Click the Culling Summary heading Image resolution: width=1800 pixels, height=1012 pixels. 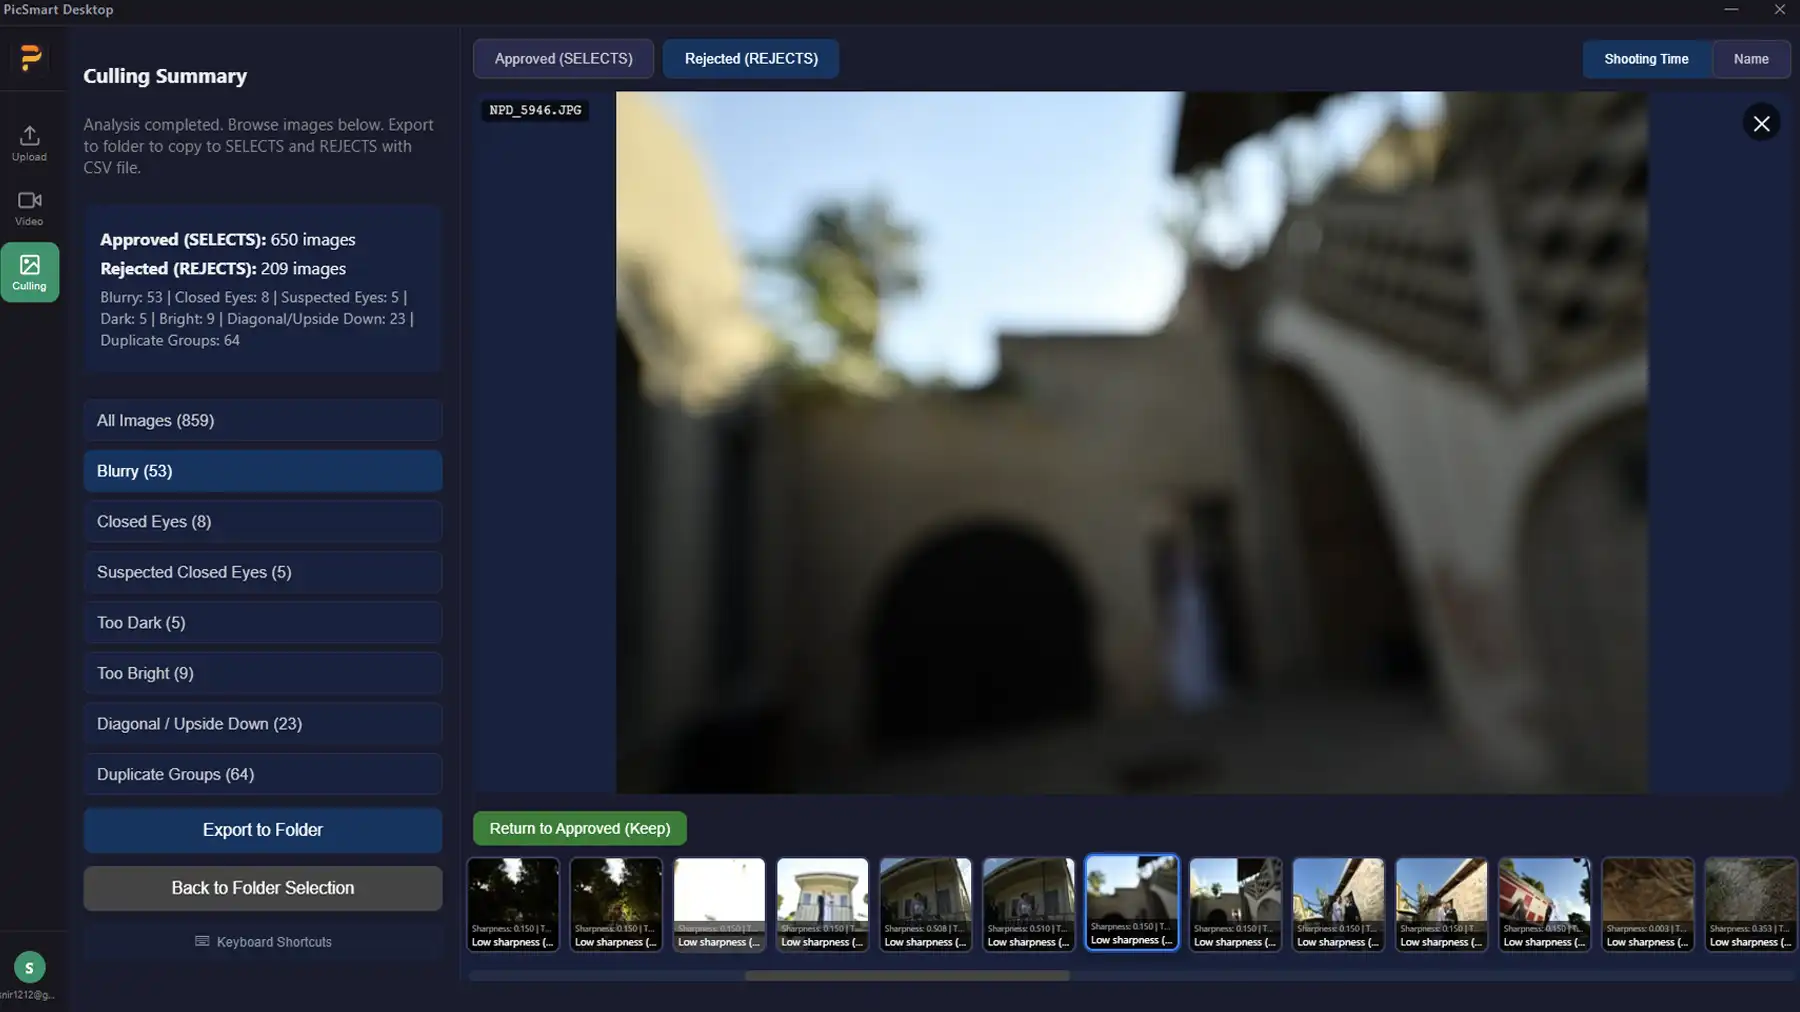[x=165, y=76]
